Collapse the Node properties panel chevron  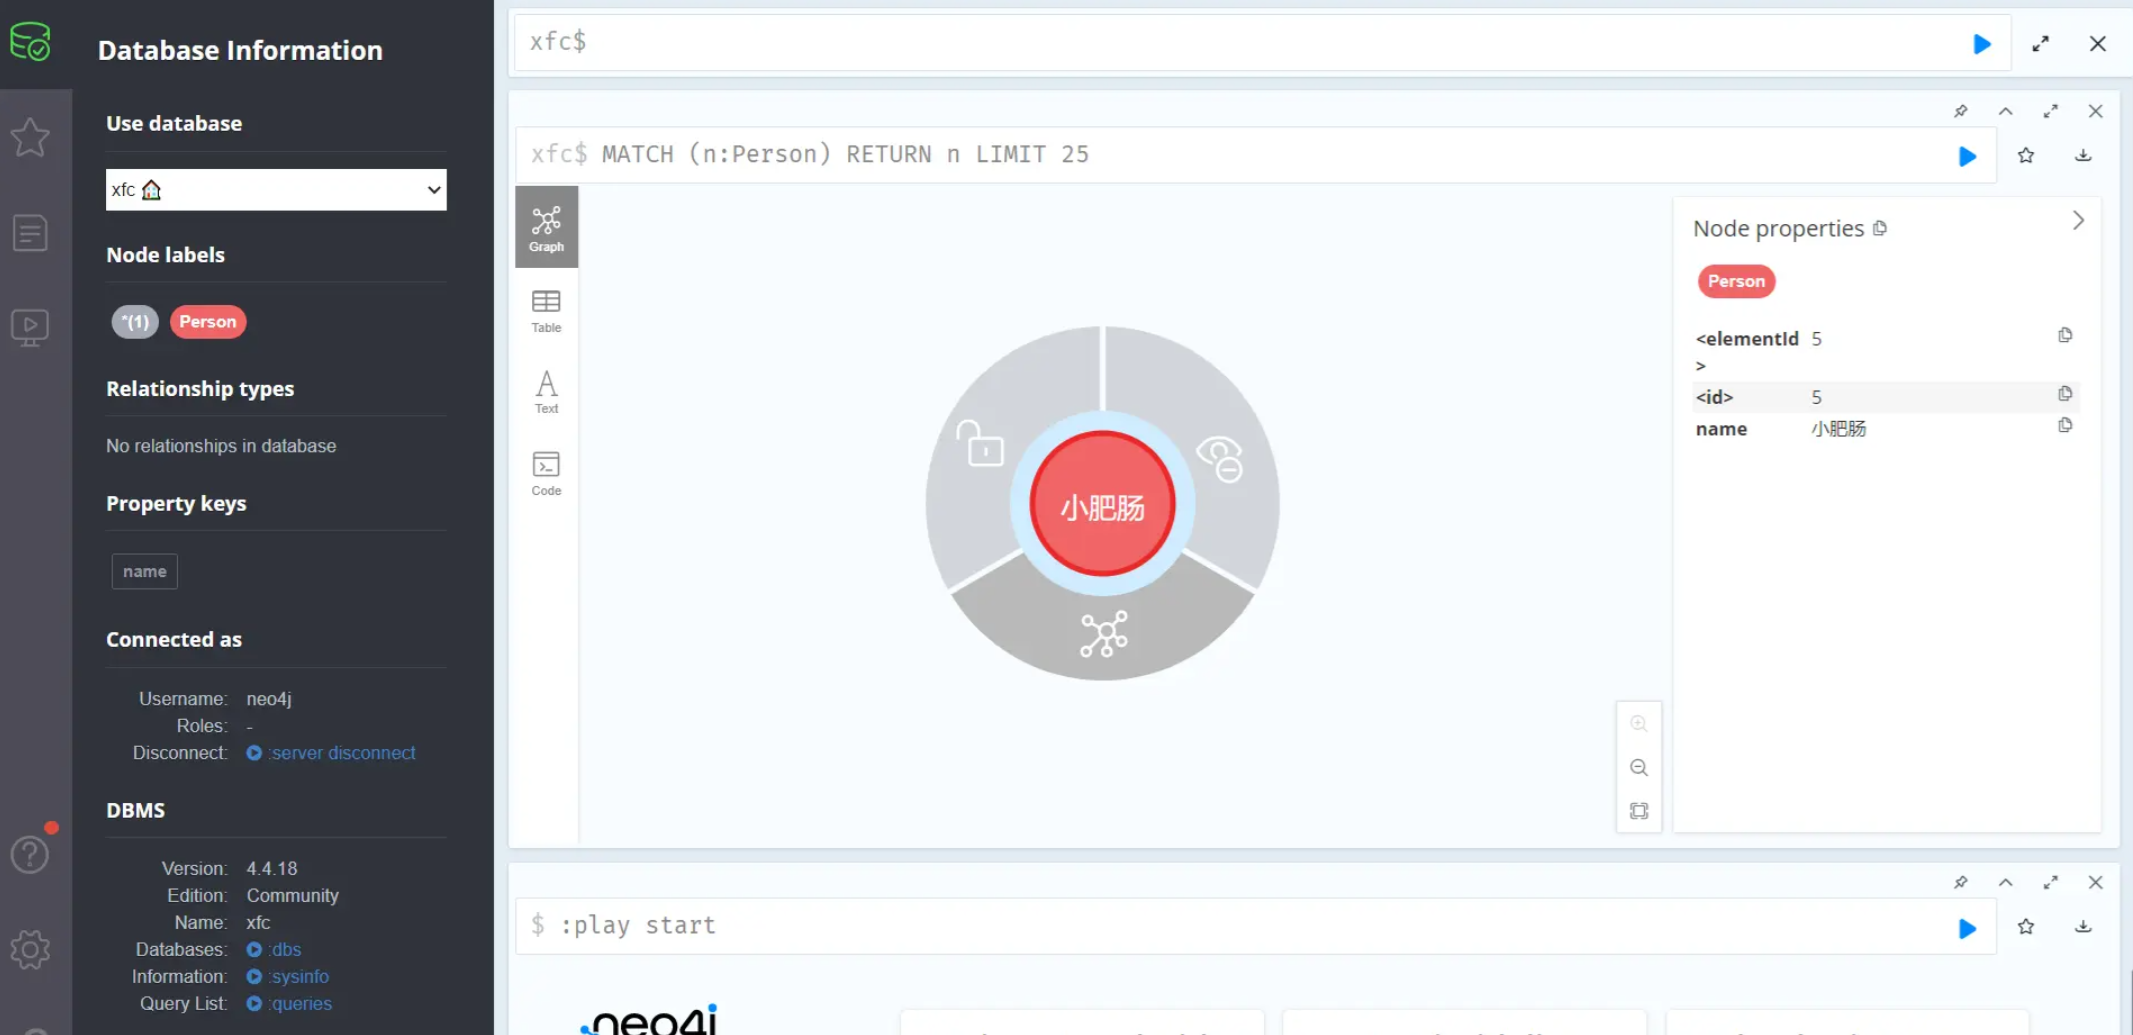[x=2078, y=220]
